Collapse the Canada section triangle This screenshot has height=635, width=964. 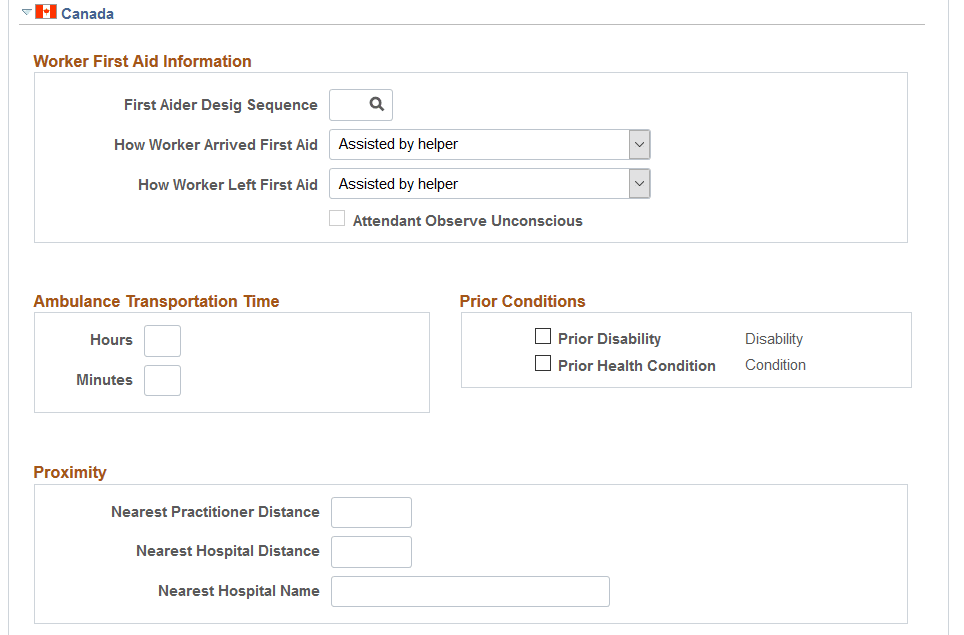coord(26,12)
